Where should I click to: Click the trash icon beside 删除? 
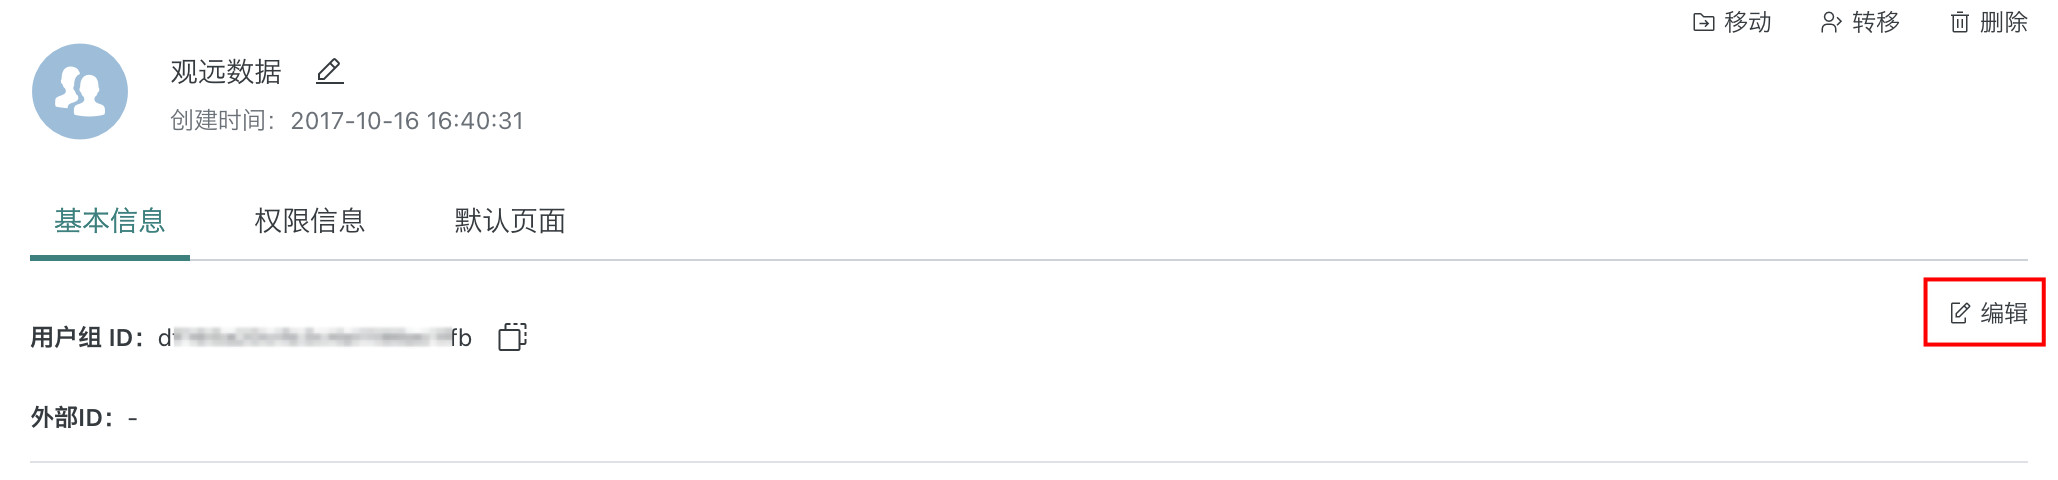pos(1960,22)
